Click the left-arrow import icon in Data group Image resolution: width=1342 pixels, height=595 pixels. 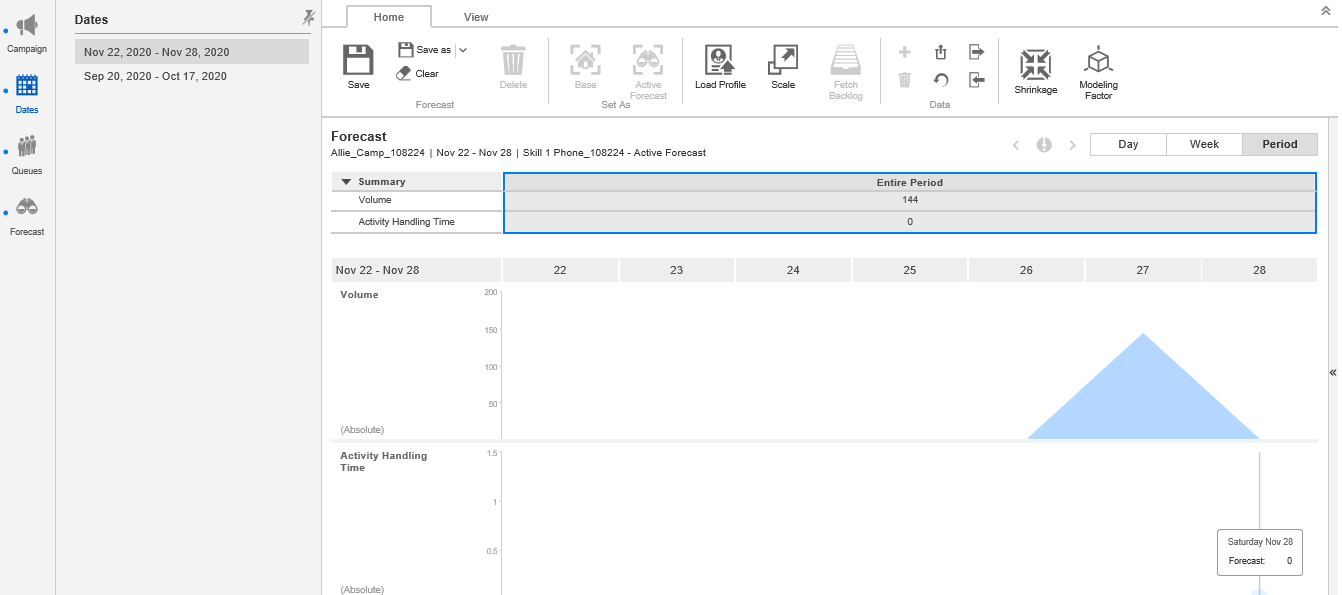977,80
